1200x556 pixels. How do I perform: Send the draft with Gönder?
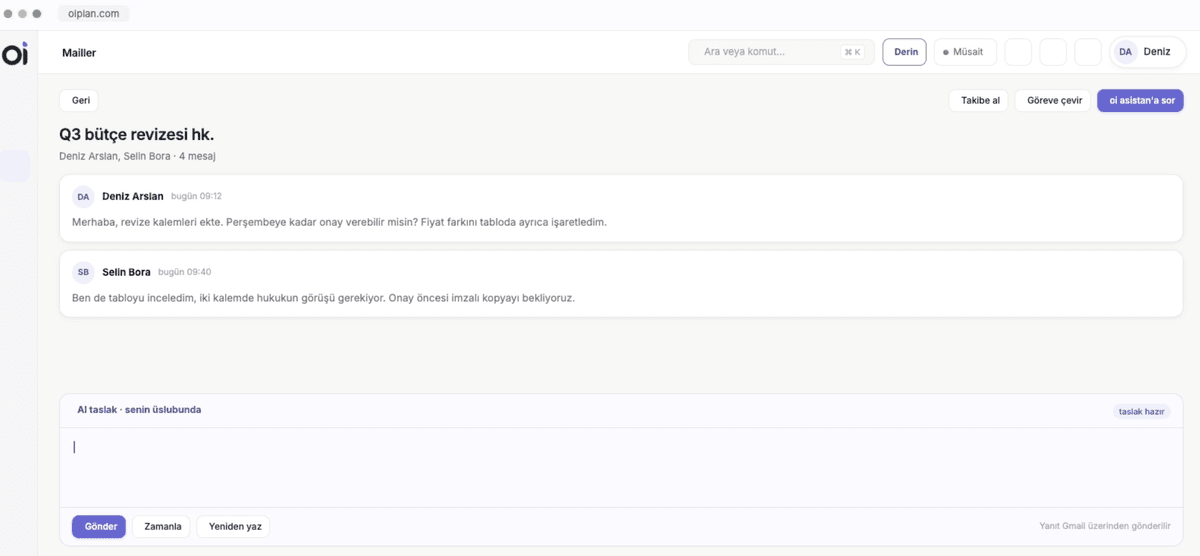coord(99,527)
